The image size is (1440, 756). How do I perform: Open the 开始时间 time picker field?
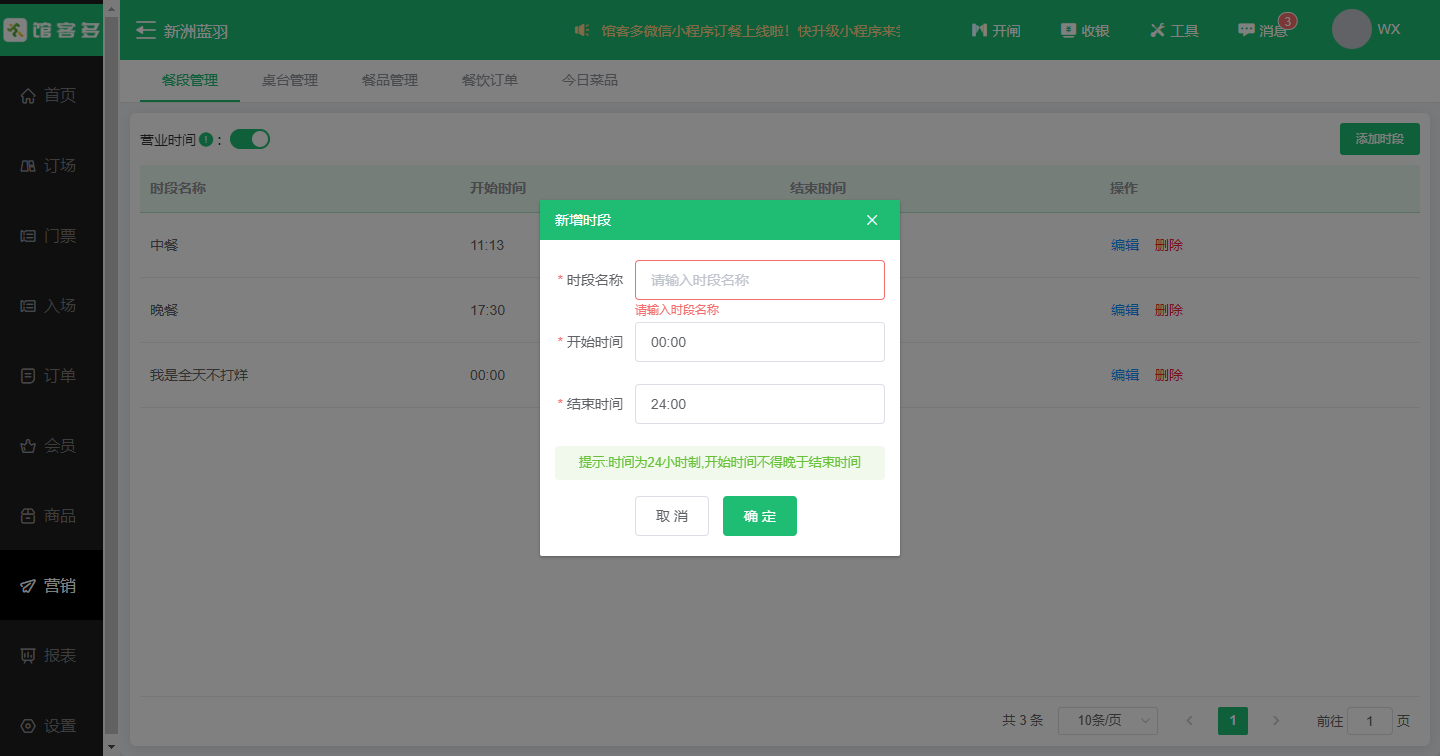[x=759, y=342]
